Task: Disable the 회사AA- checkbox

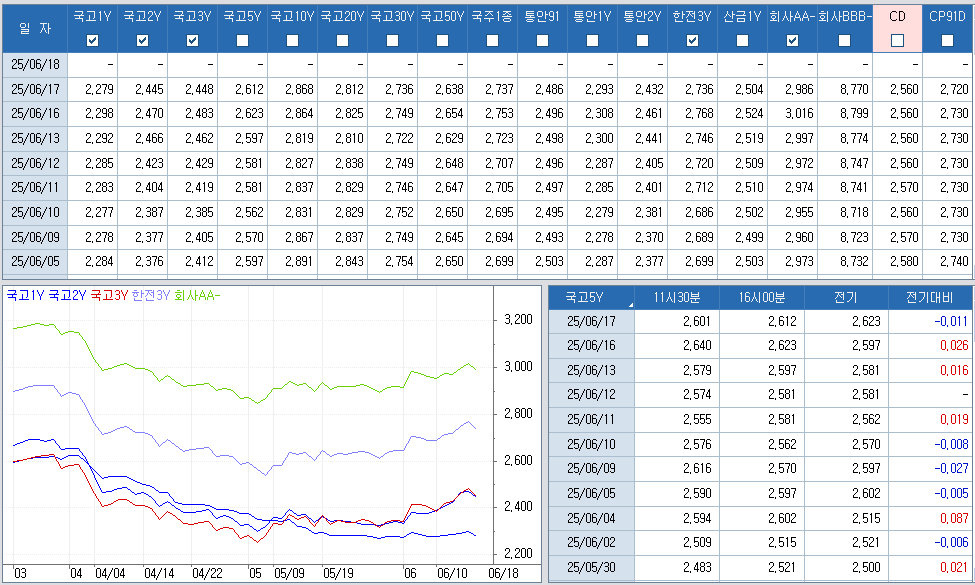Action: click(793, 40)
